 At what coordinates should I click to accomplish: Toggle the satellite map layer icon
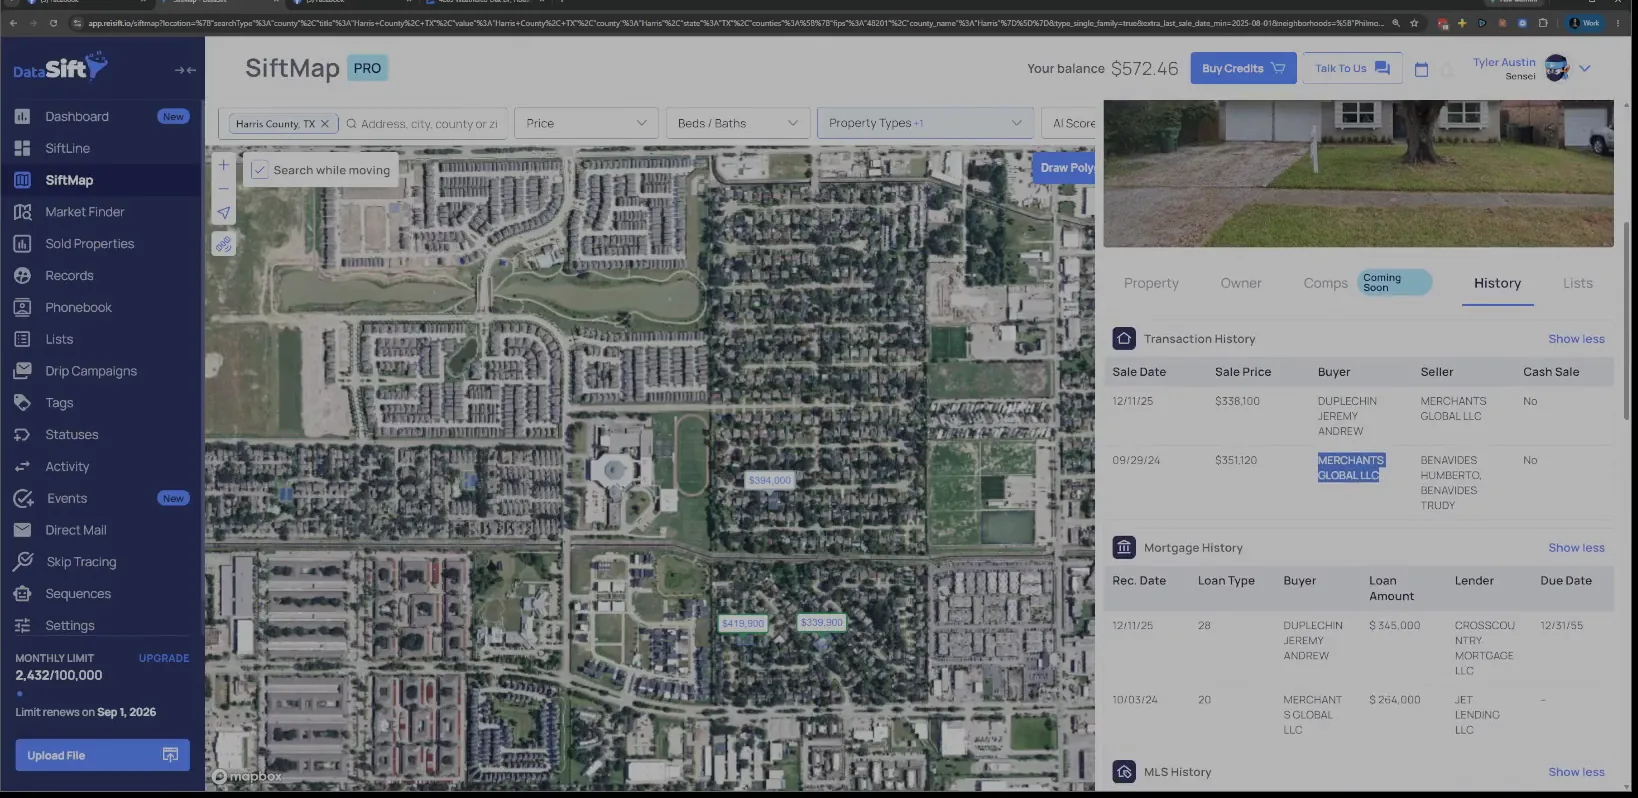pos(224,244)
